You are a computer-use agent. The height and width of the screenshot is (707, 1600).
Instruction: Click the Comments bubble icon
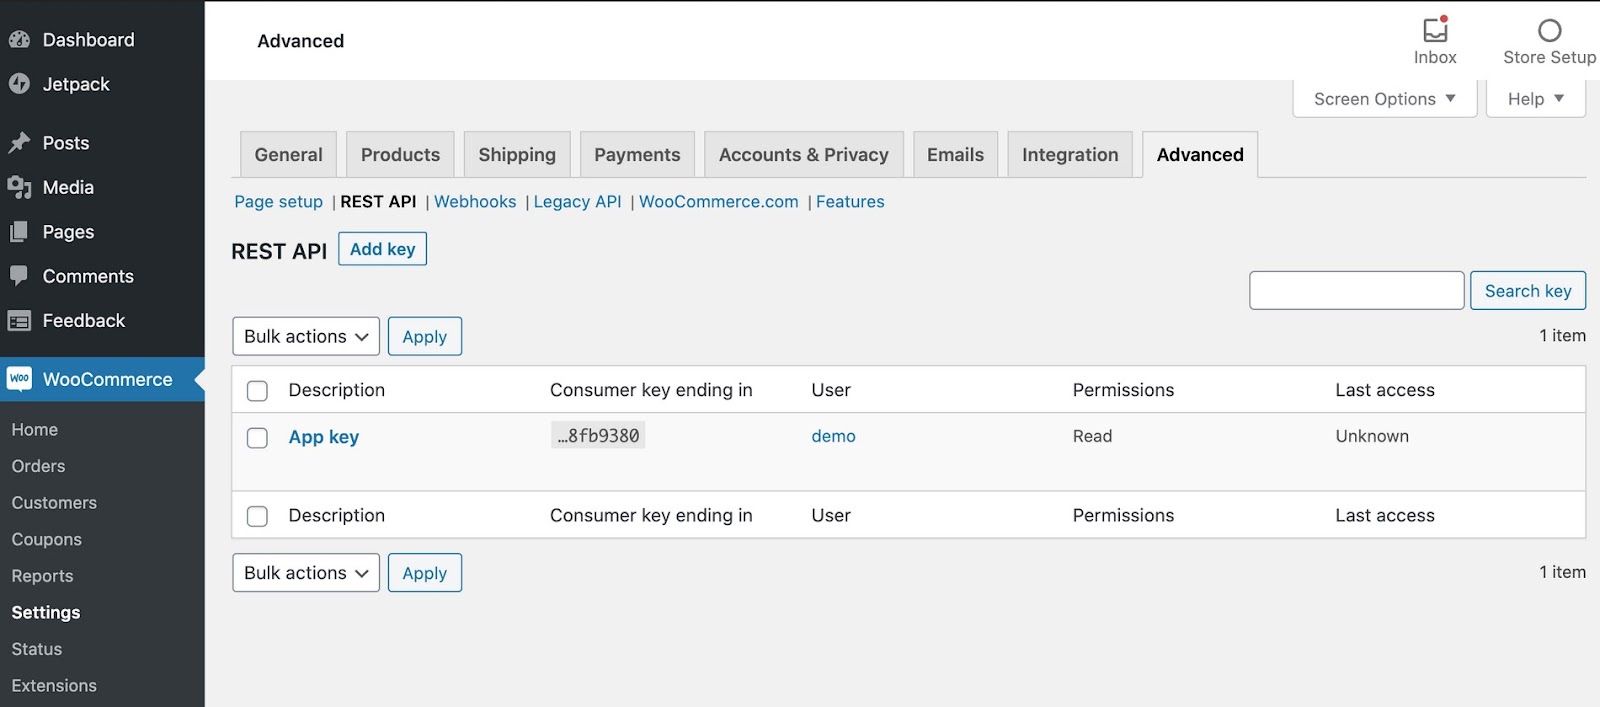tap(19, 276)
